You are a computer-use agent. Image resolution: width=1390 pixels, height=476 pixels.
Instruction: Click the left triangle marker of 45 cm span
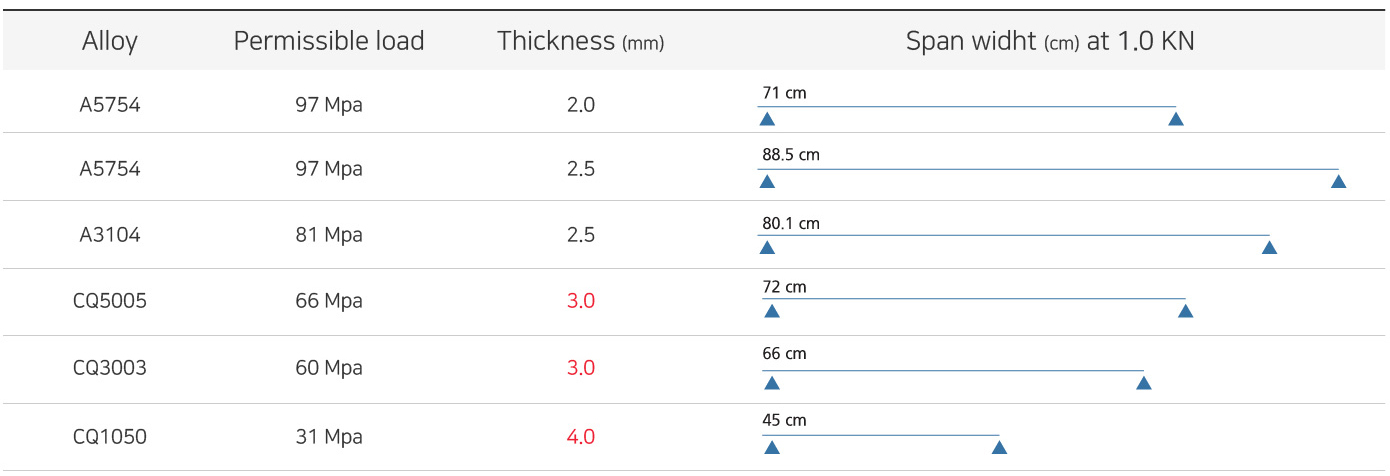(771, 447)
